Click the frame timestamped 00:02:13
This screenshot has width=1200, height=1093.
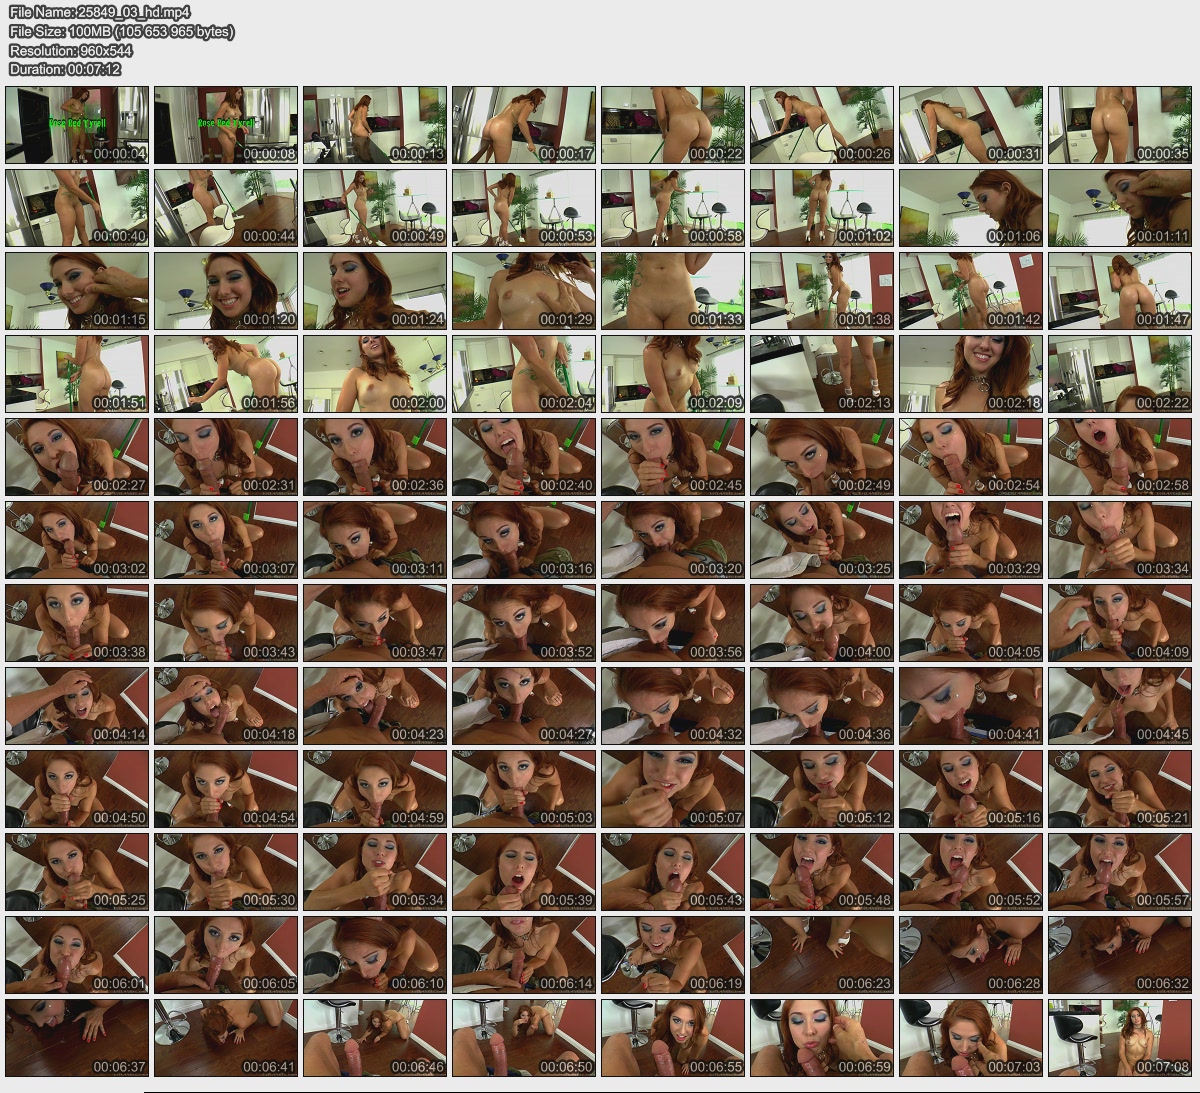pyautogui.click(x=822, y=374)
